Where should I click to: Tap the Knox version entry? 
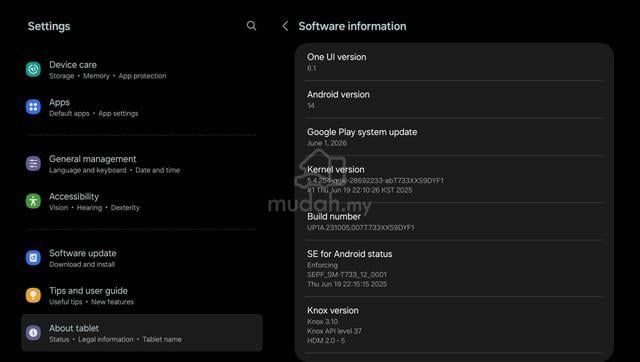tap(454, 325)
